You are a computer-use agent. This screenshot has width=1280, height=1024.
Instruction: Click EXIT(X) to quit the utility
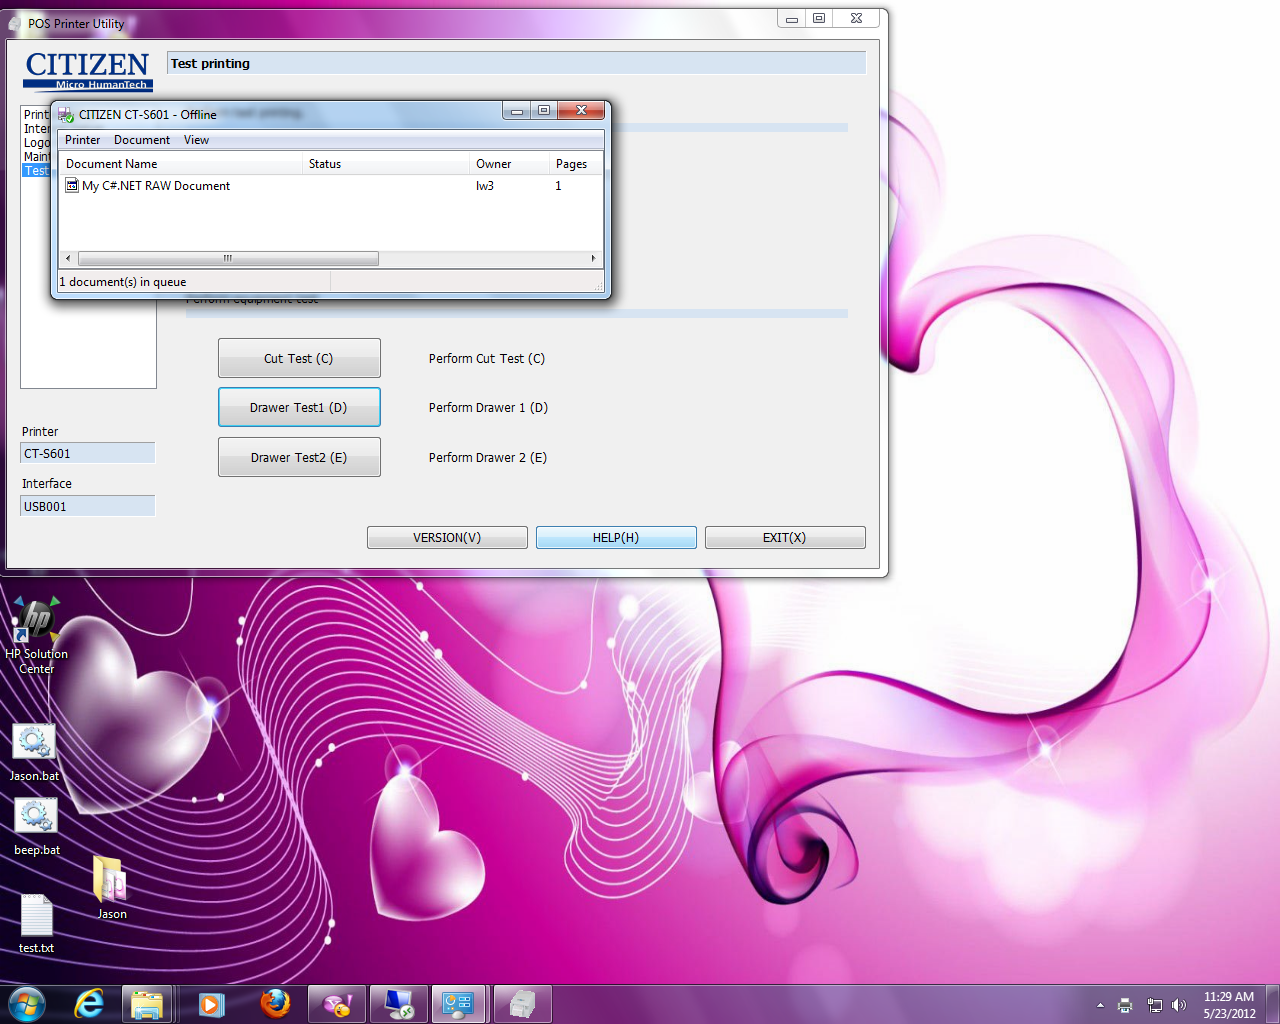click(x=785, y=538)
